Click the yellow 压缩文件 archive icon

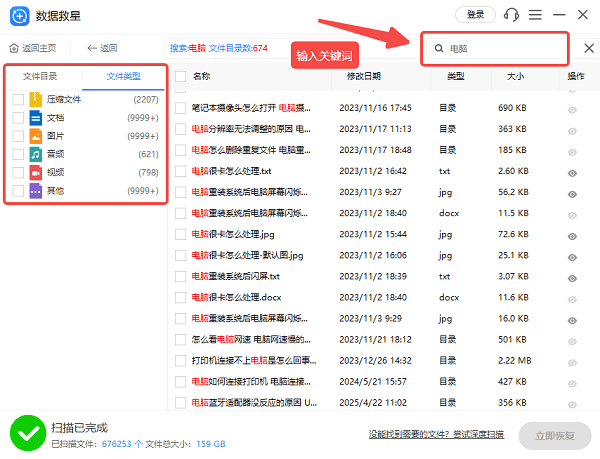click(x=35, y=100)
